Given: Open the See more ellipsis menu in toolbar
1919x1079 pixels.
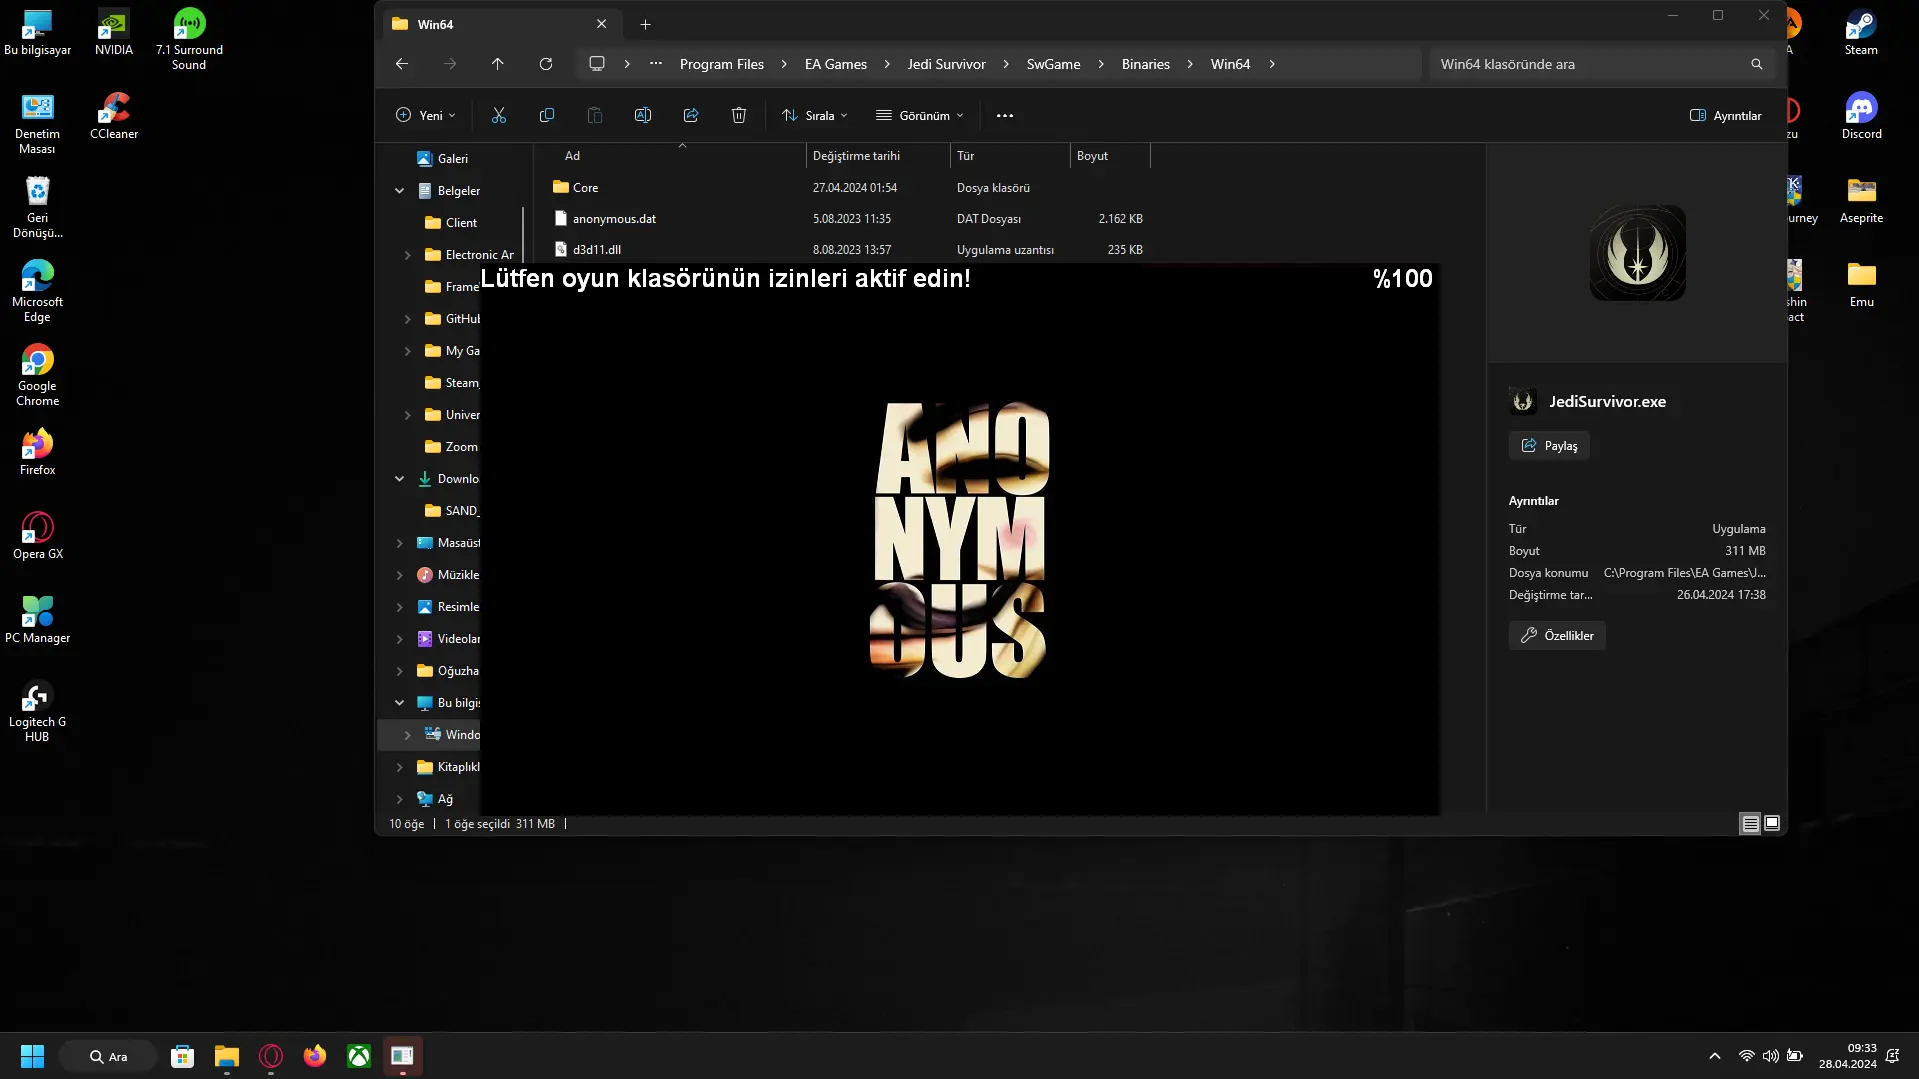Looking at the screenshot, I should point(1005,115).
